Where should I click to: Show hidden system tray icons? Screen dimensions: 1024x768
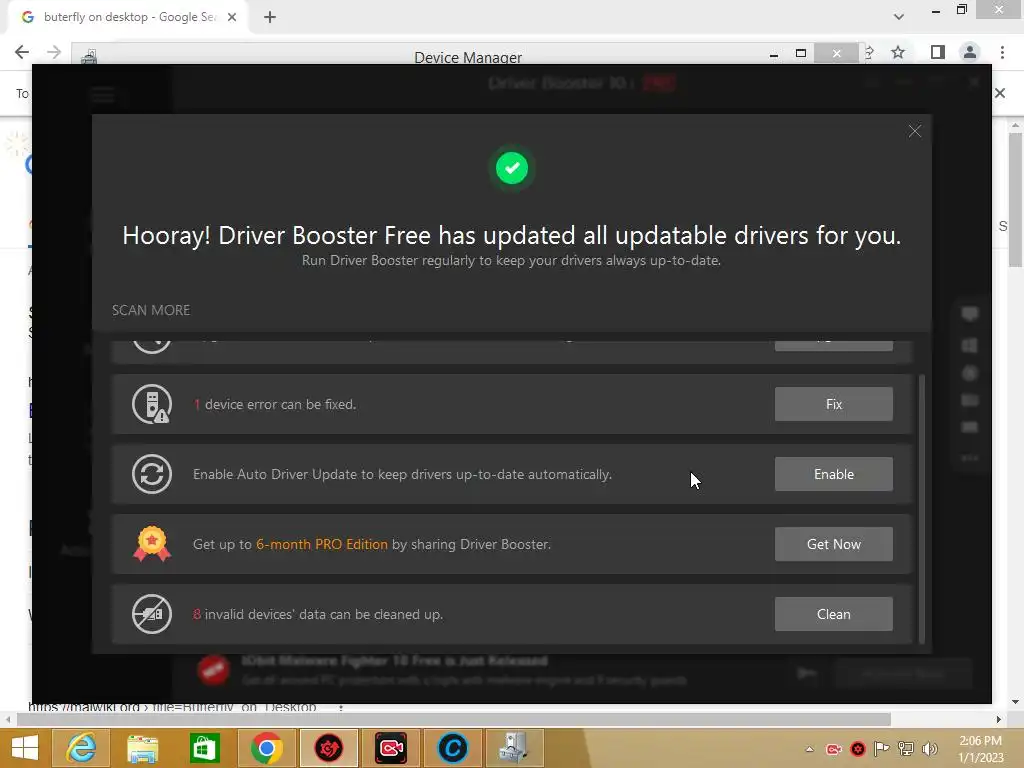click(x=809, y=749)
